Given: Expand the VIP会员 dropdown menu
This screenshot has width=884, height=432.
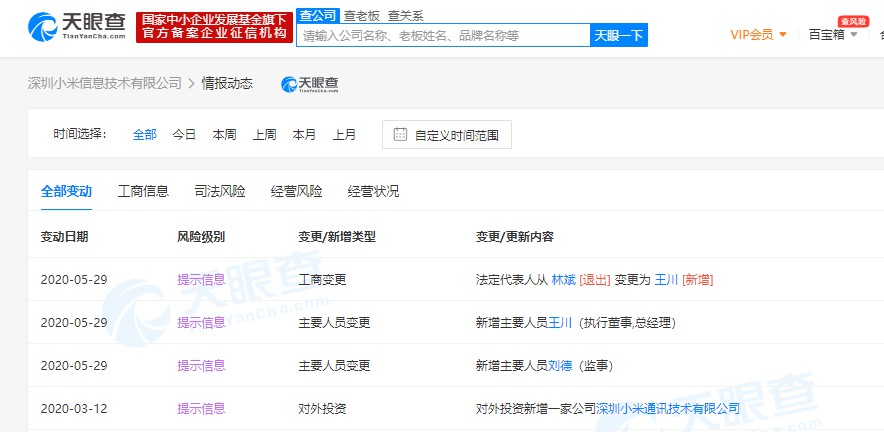Looking at the screenshot, I should (x=758, y=35).
